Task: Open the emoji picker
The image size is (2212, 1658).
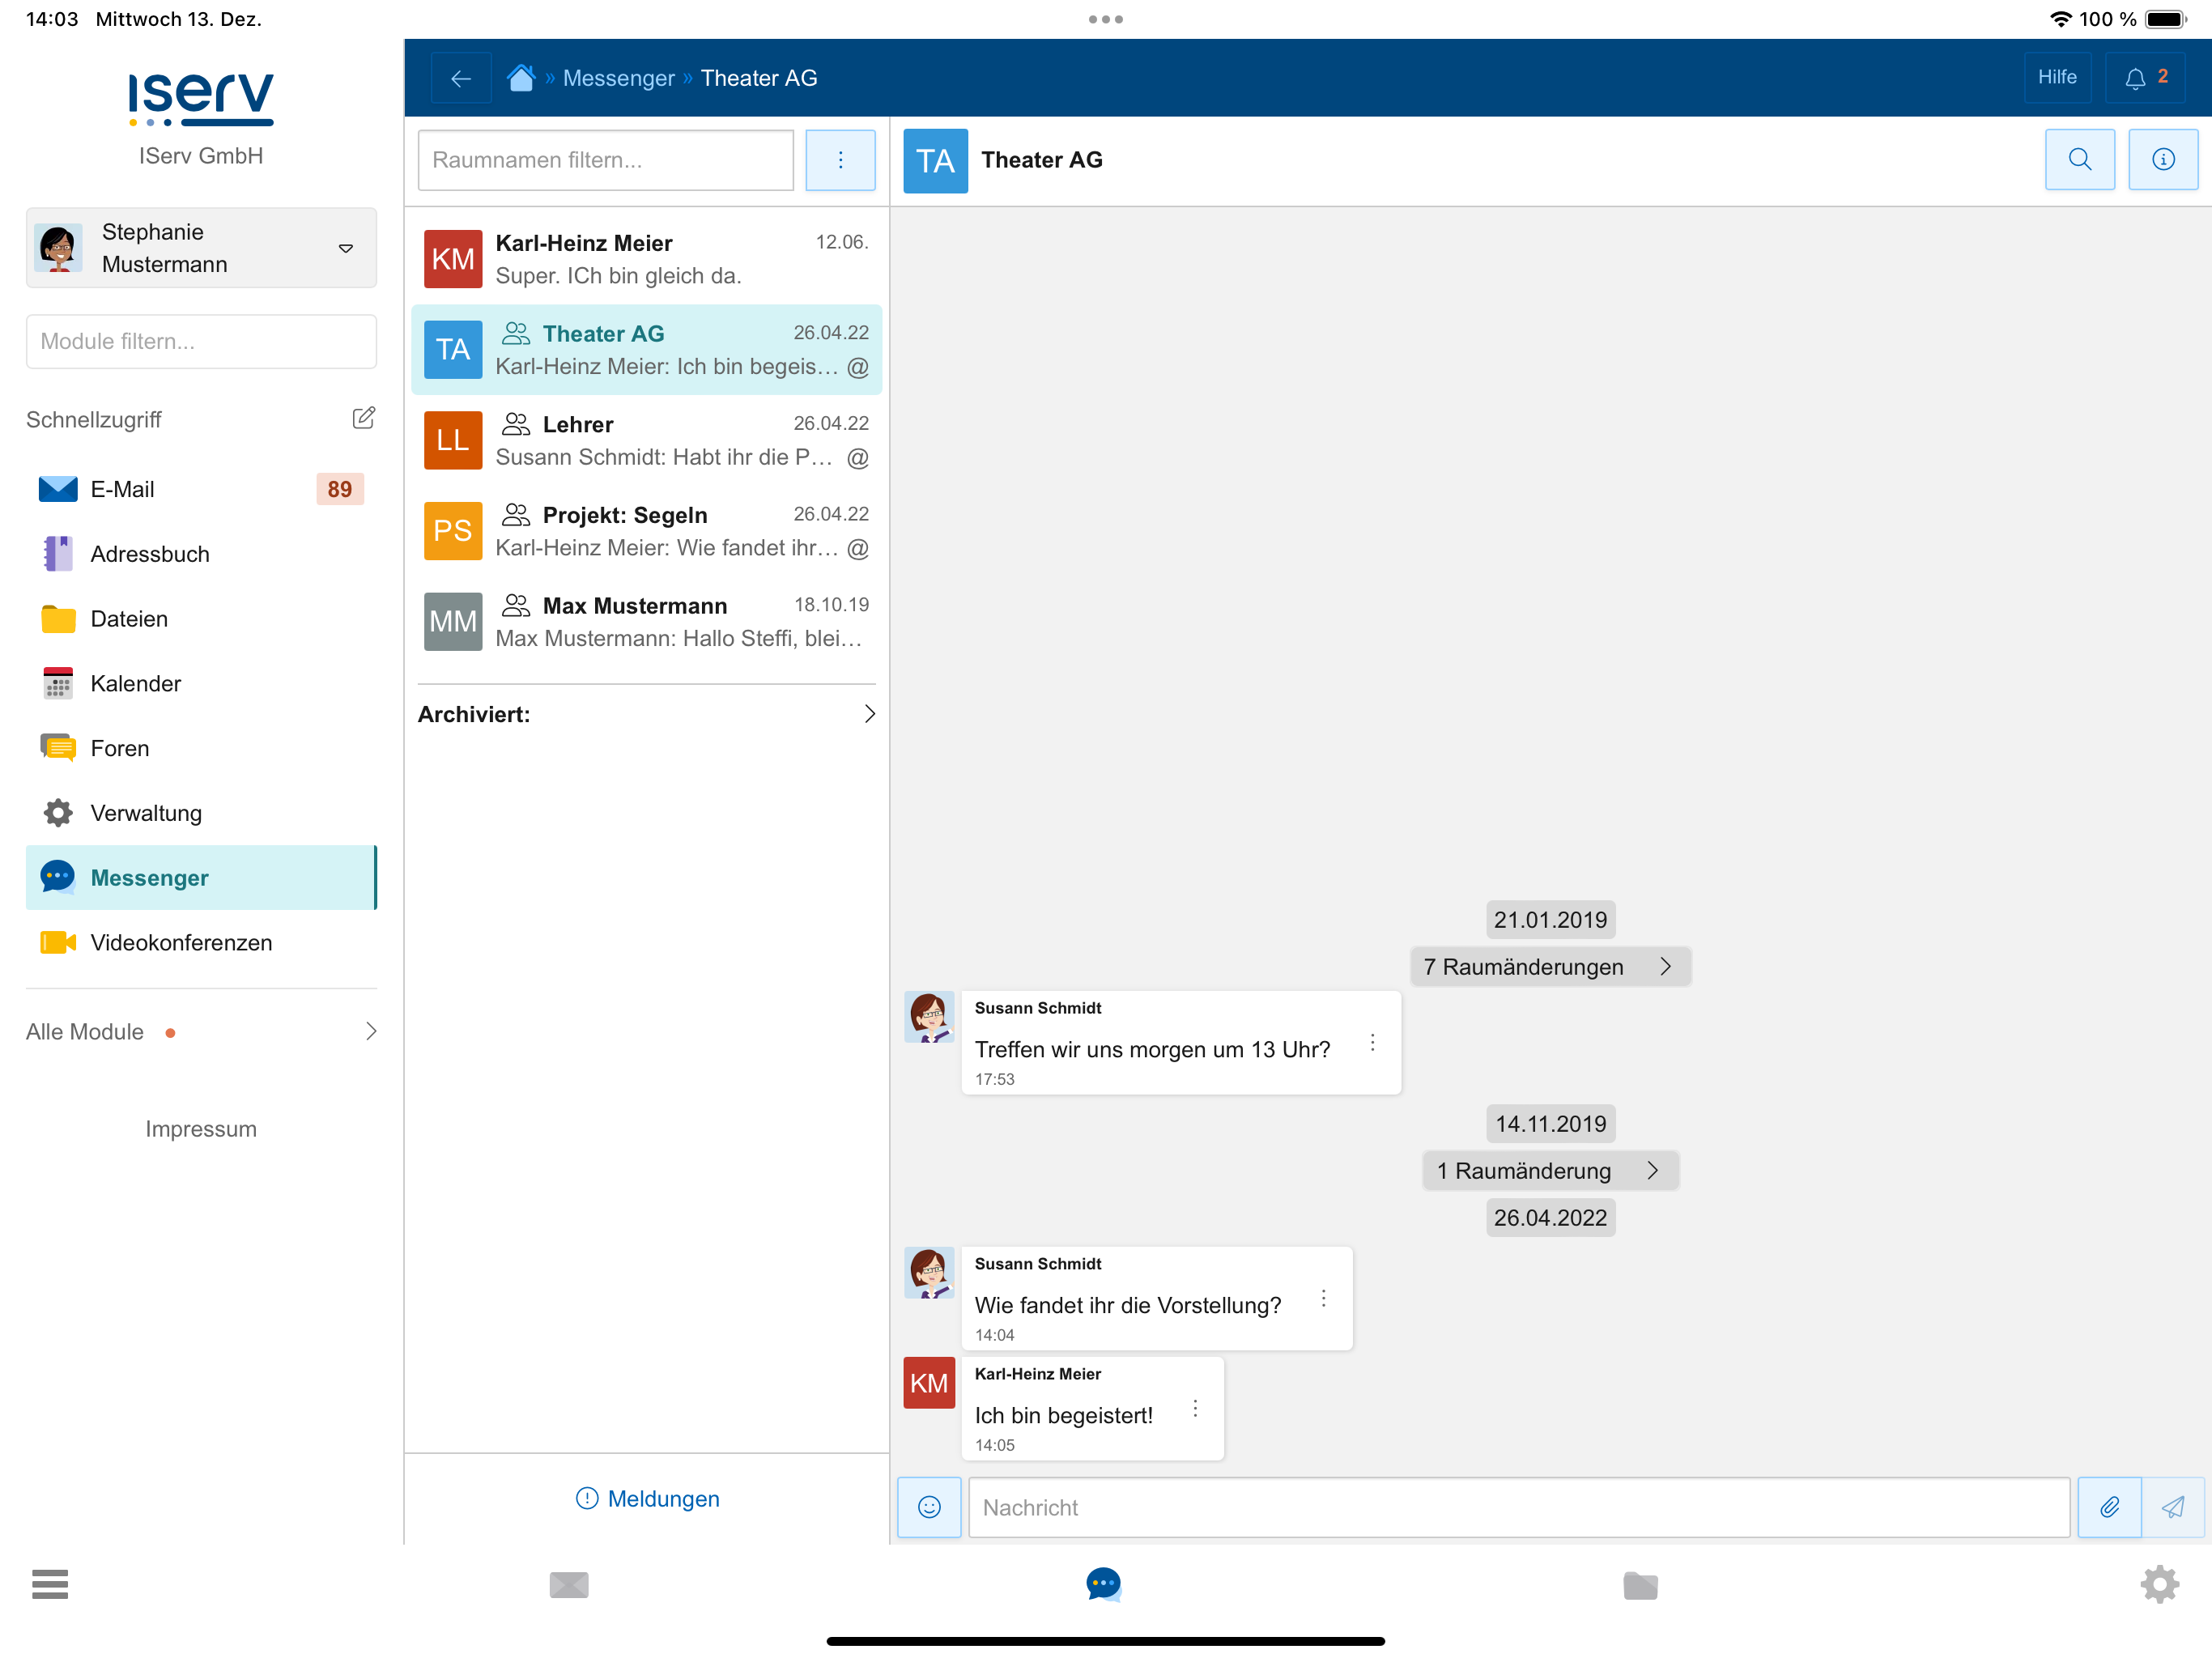Action: 929,1507
